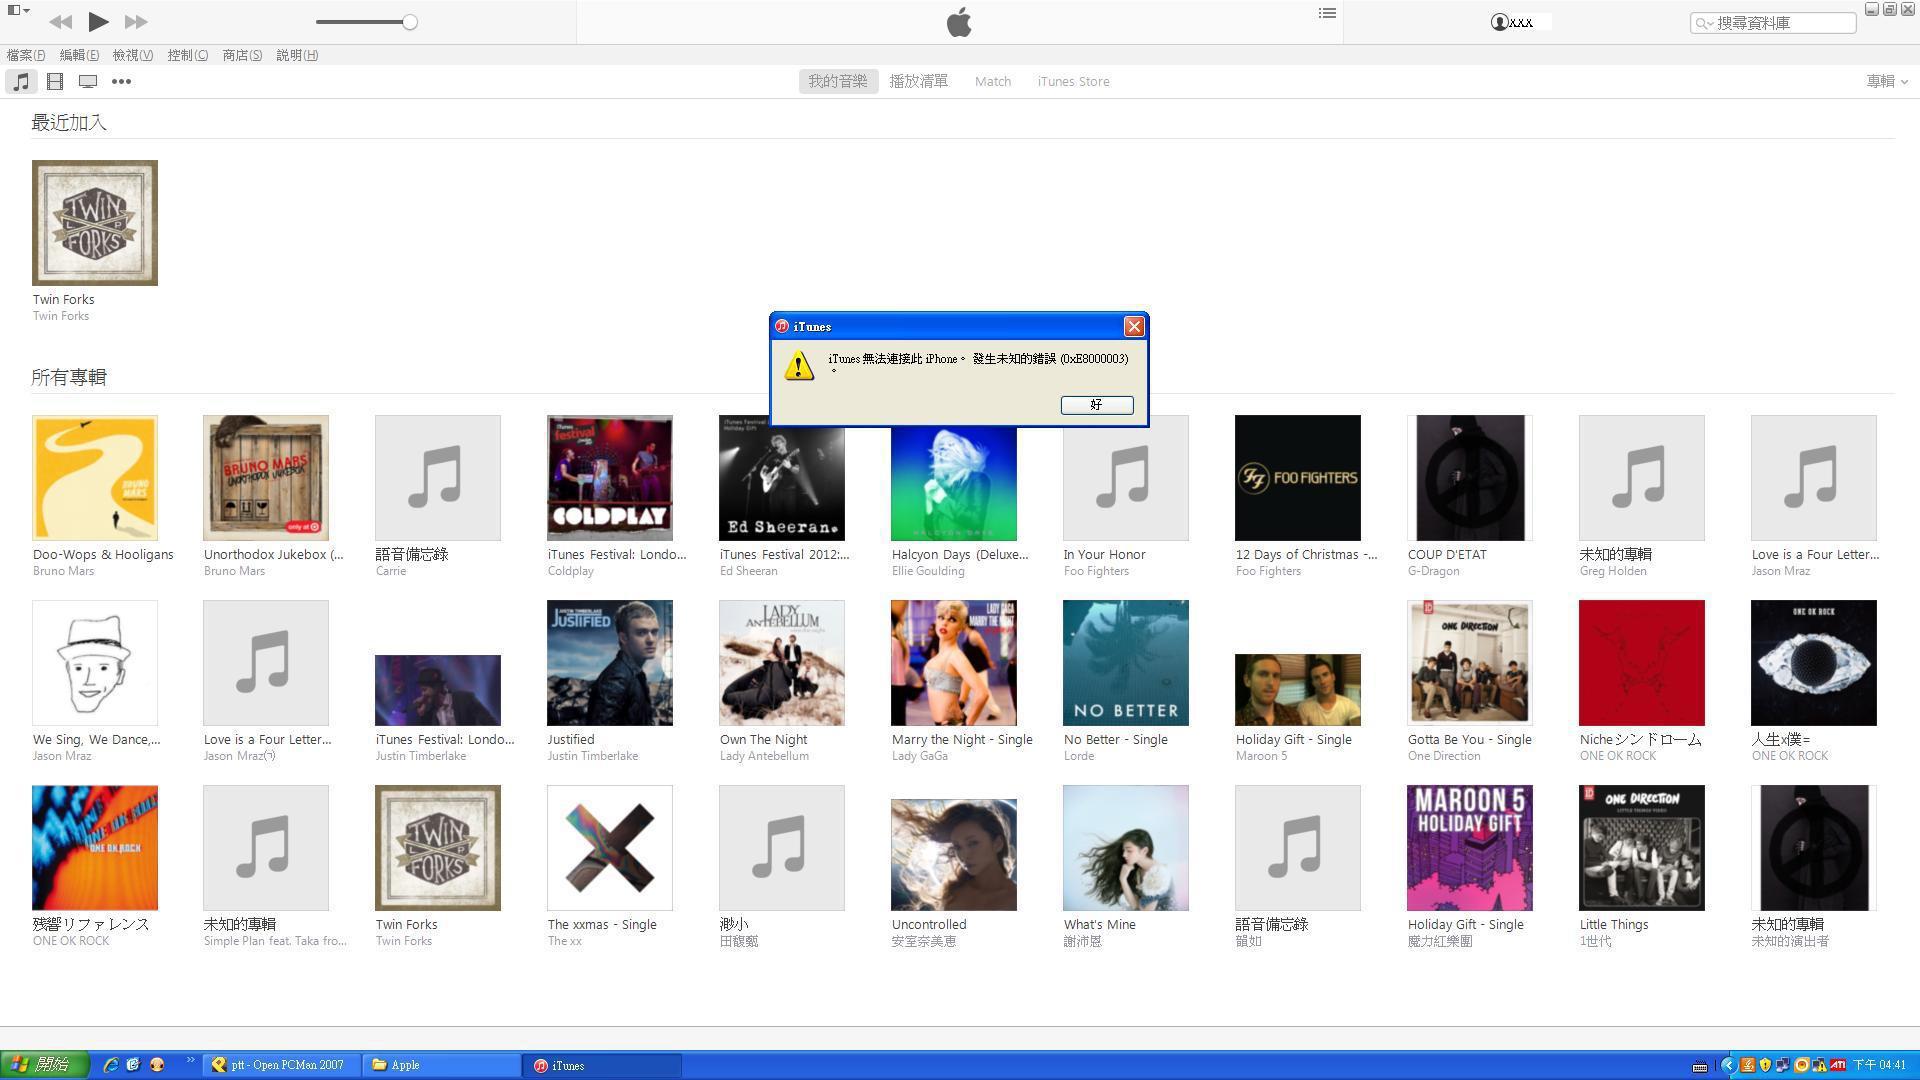Open 人生x僕= album cover
This screenshot has width=1920, height=1080.
pyautogui.click(x=1814, y=663)
